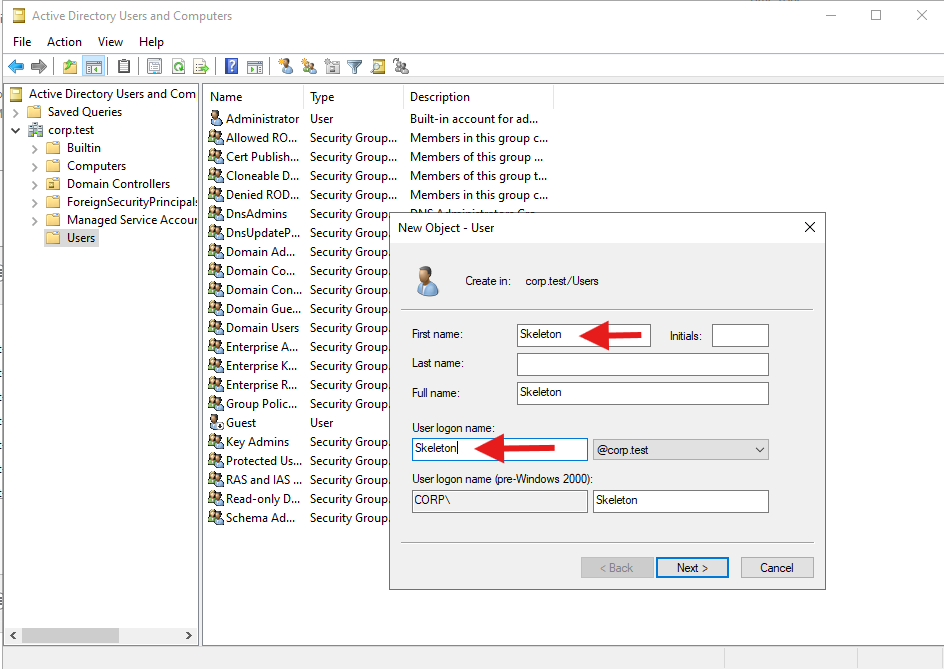The height and width of the screenshot is (669, 944).
Task: Click the Saved Queries folder icon
Action: (35, 111)
